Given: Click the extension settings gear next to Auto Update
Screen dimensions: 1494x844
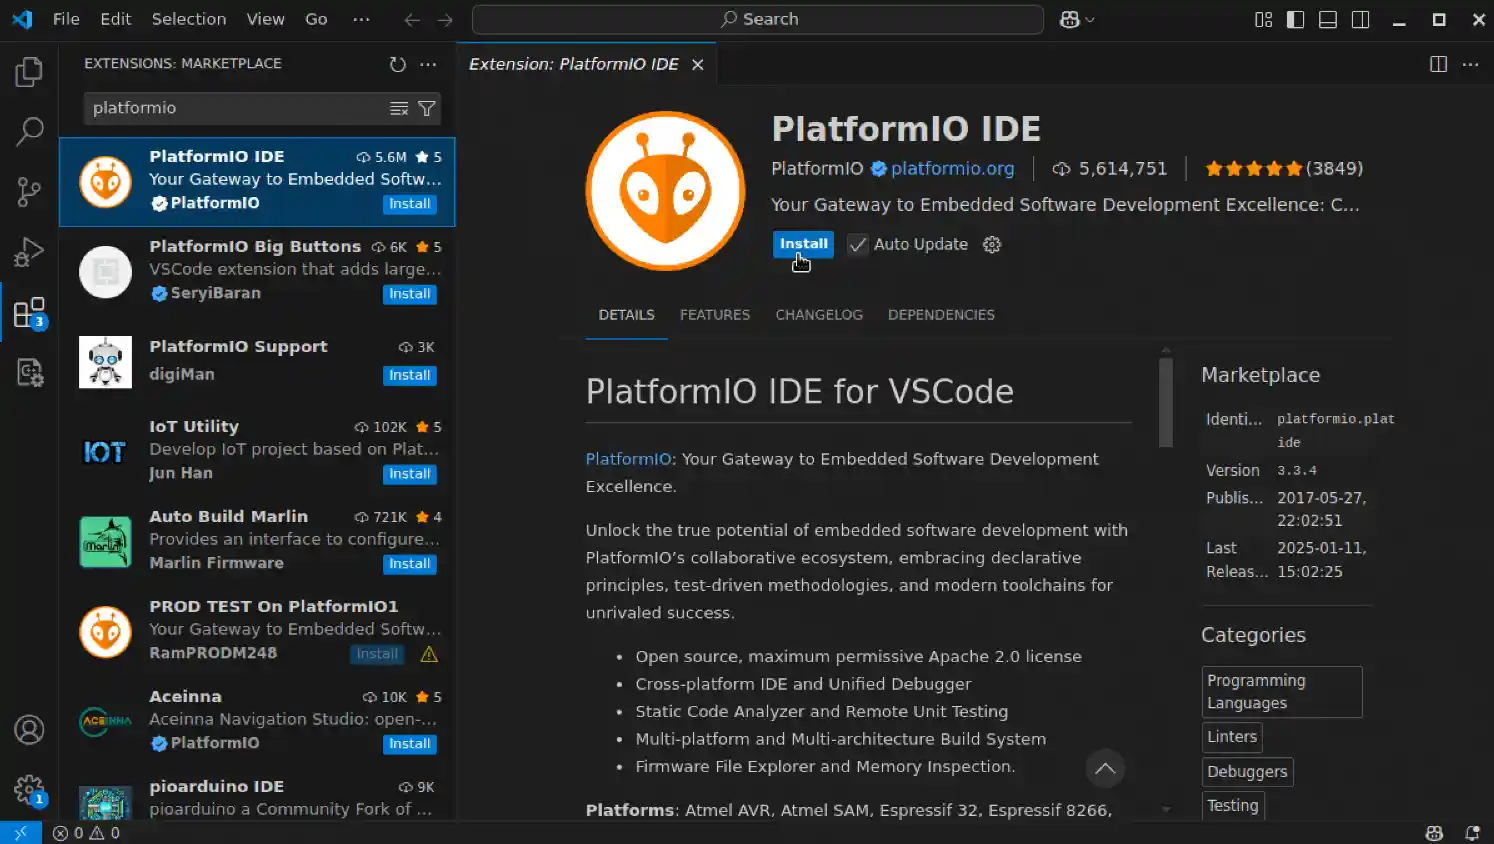Looking at the screenshot, I should click(992, 245).
